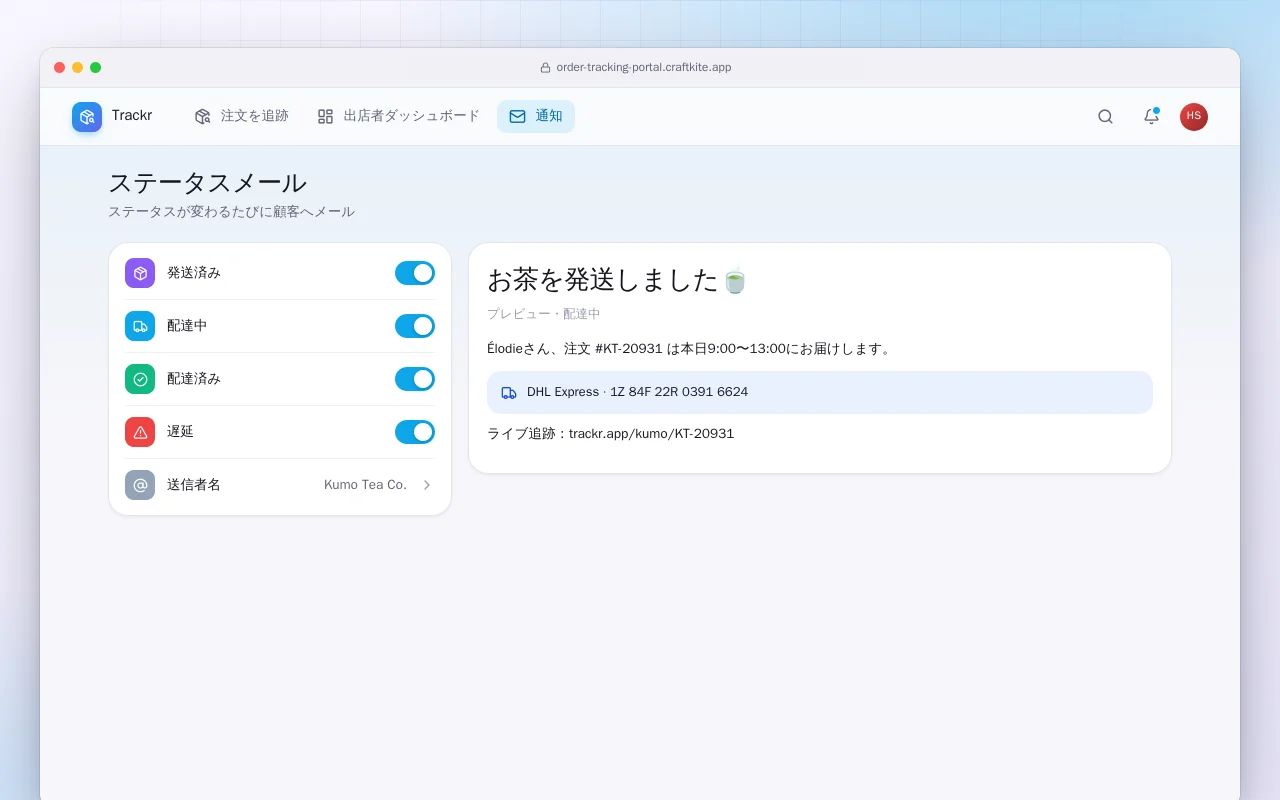
Task: Disable the 遅延 email toggle
Action: (x=415, y=432)
